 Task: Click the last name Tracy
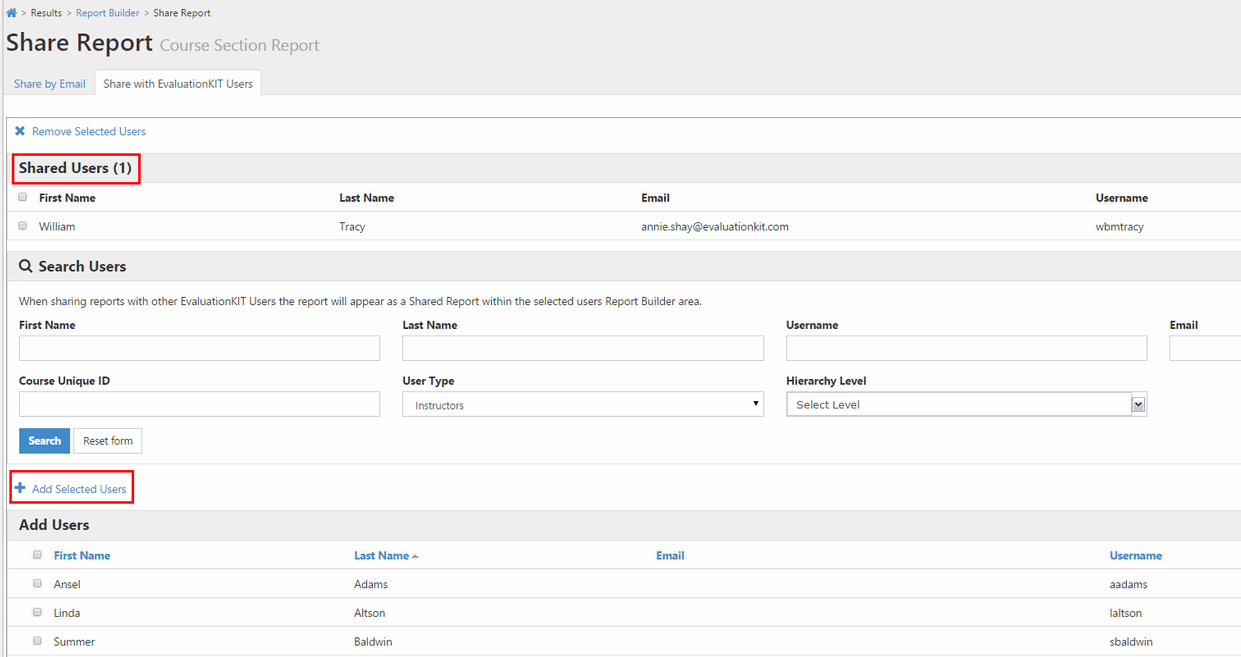[352, 227]
